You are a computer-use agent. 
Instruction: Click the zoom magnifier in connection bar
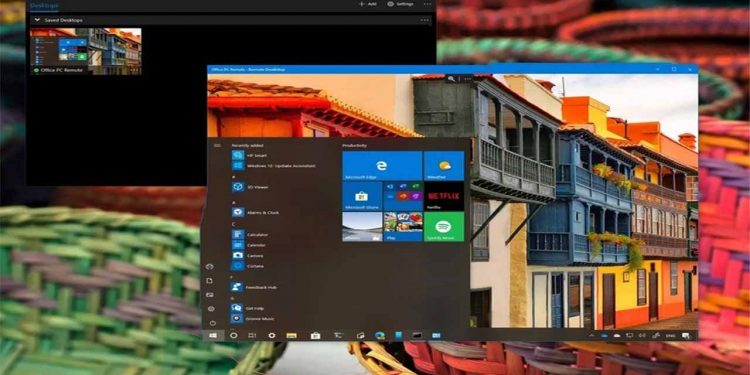click(x=451, y=79)
